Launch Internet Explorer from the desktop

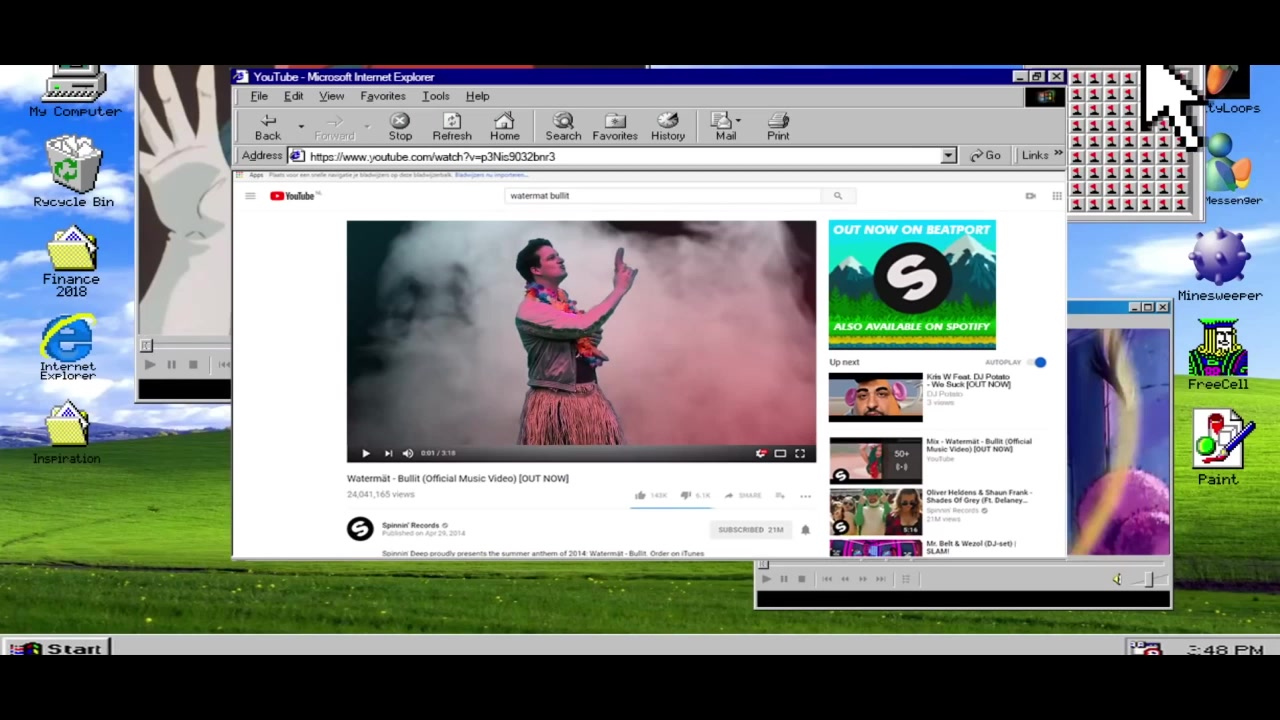pyautogui.click(x=68, y=347)
